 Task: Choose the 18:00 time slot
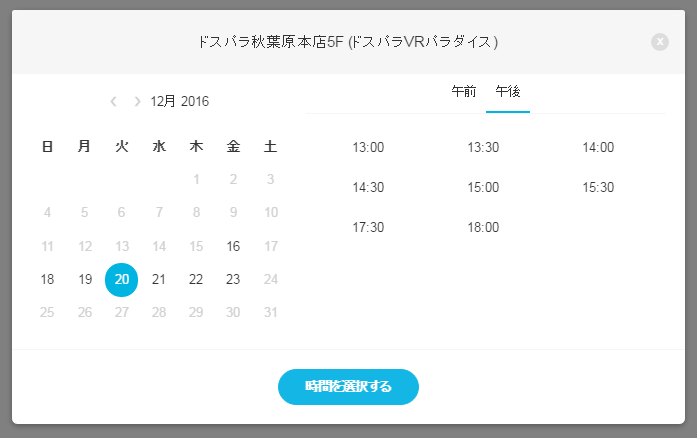point(483,227)
